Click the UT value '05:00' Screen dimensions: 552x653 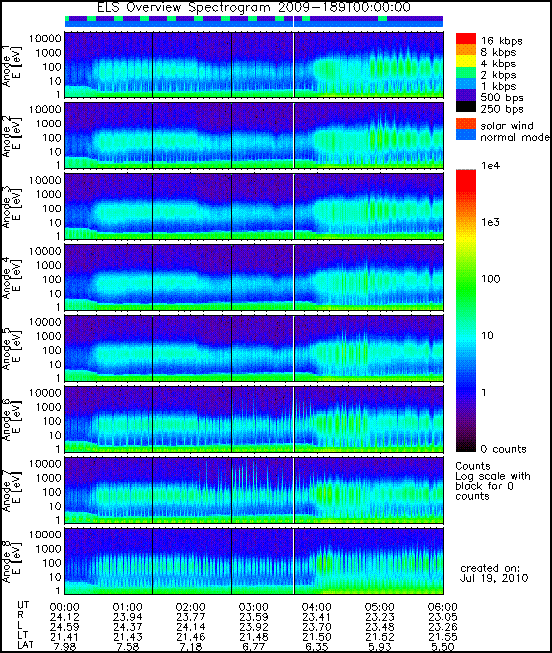[380, 607]
